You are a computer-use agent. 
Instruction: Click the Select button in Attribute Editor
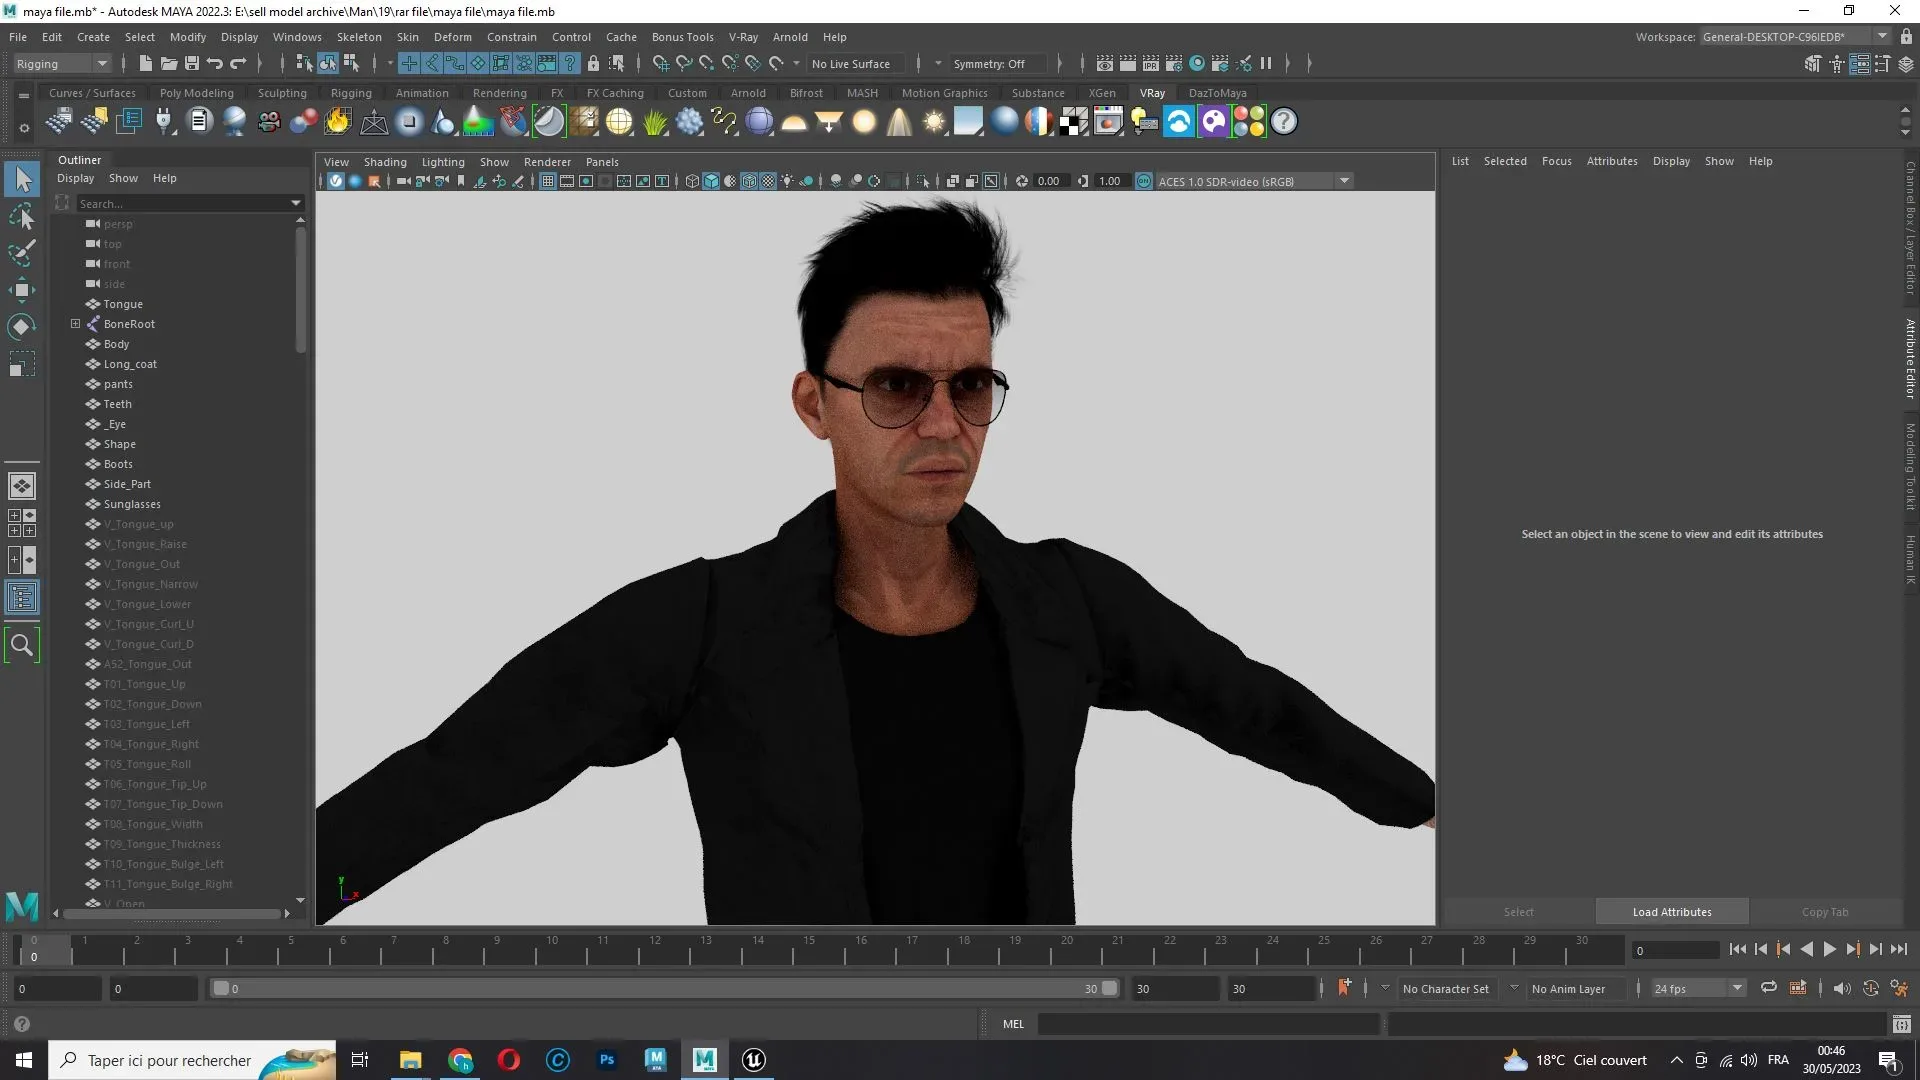(x=1518, y=911)
